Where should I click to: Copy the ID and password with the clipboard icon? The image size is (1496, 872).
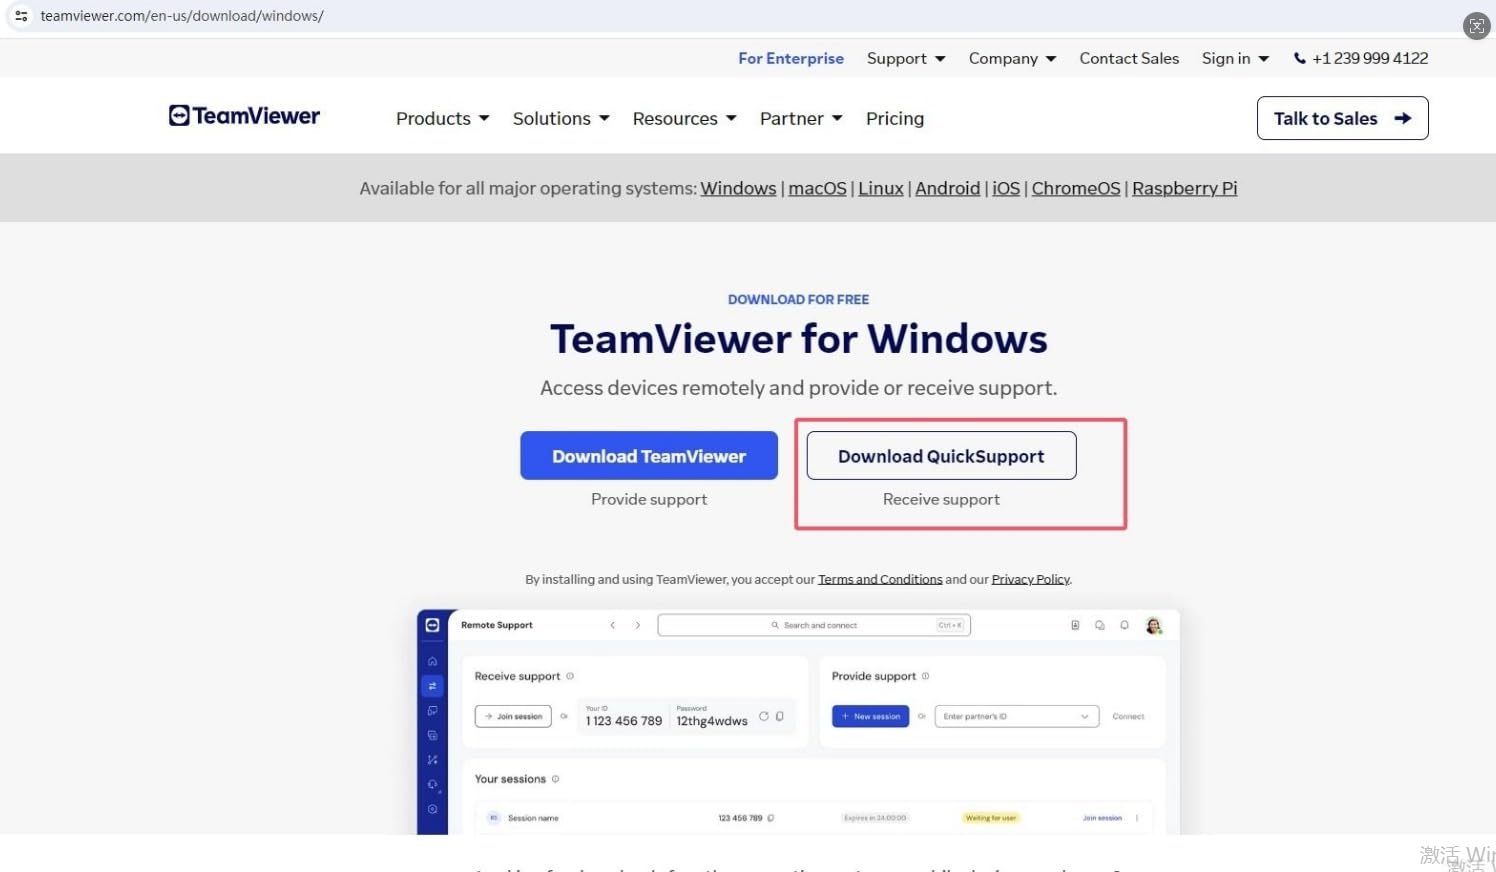[x=780, y=716]
